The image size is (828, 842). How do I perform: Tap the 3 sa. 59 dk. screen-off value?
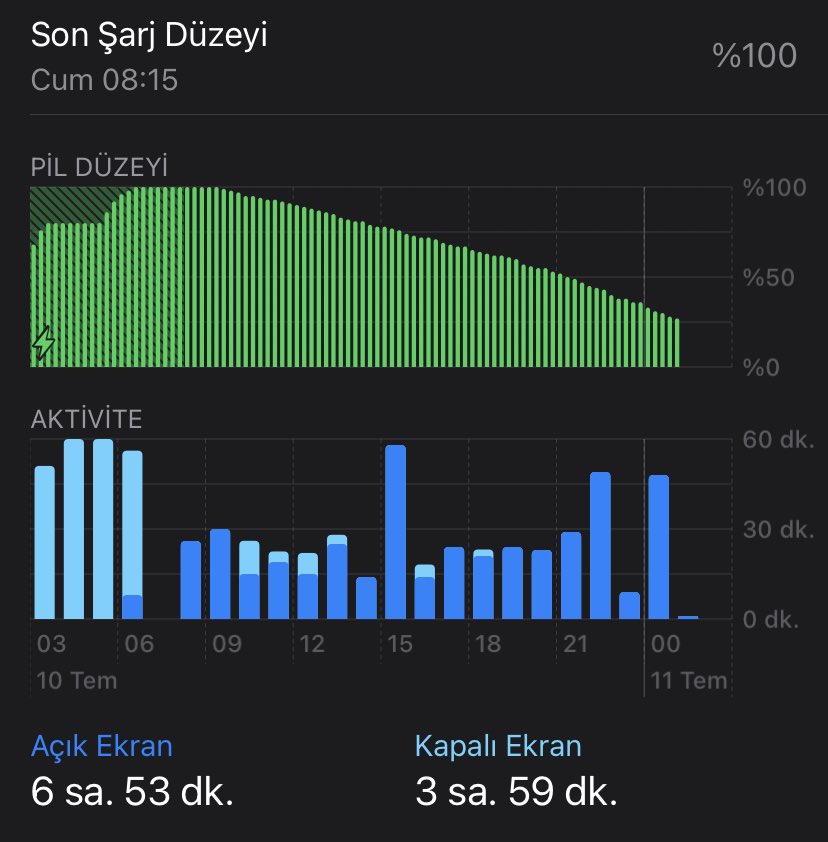tap(516, 792)
